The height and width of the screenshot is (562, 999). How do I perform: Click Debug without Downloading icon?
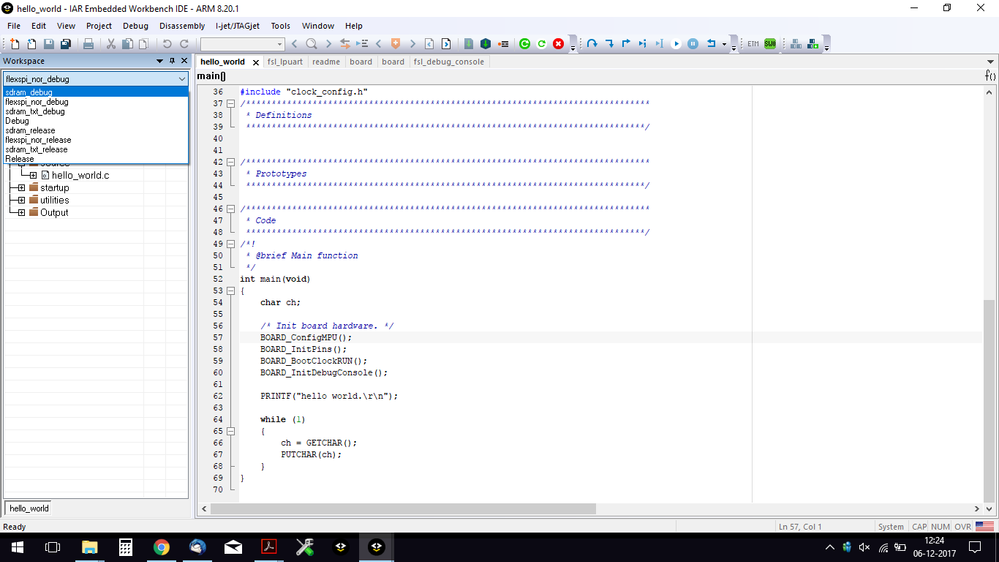pos(542,44)
